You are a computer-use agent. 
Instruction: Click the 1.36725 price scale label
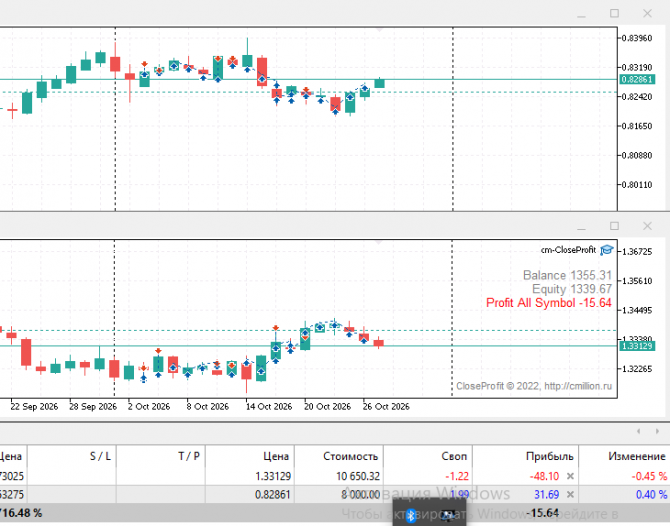[x=637, y=252]
